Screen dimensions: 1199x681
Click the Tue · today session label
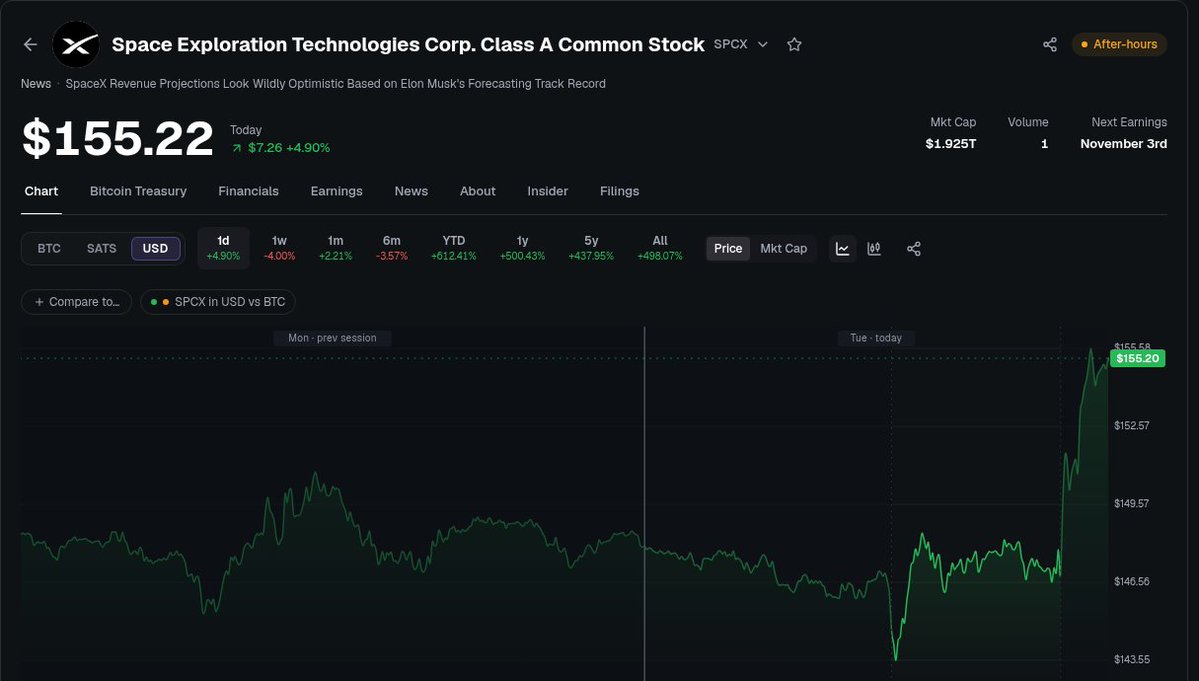click(876, 338)
